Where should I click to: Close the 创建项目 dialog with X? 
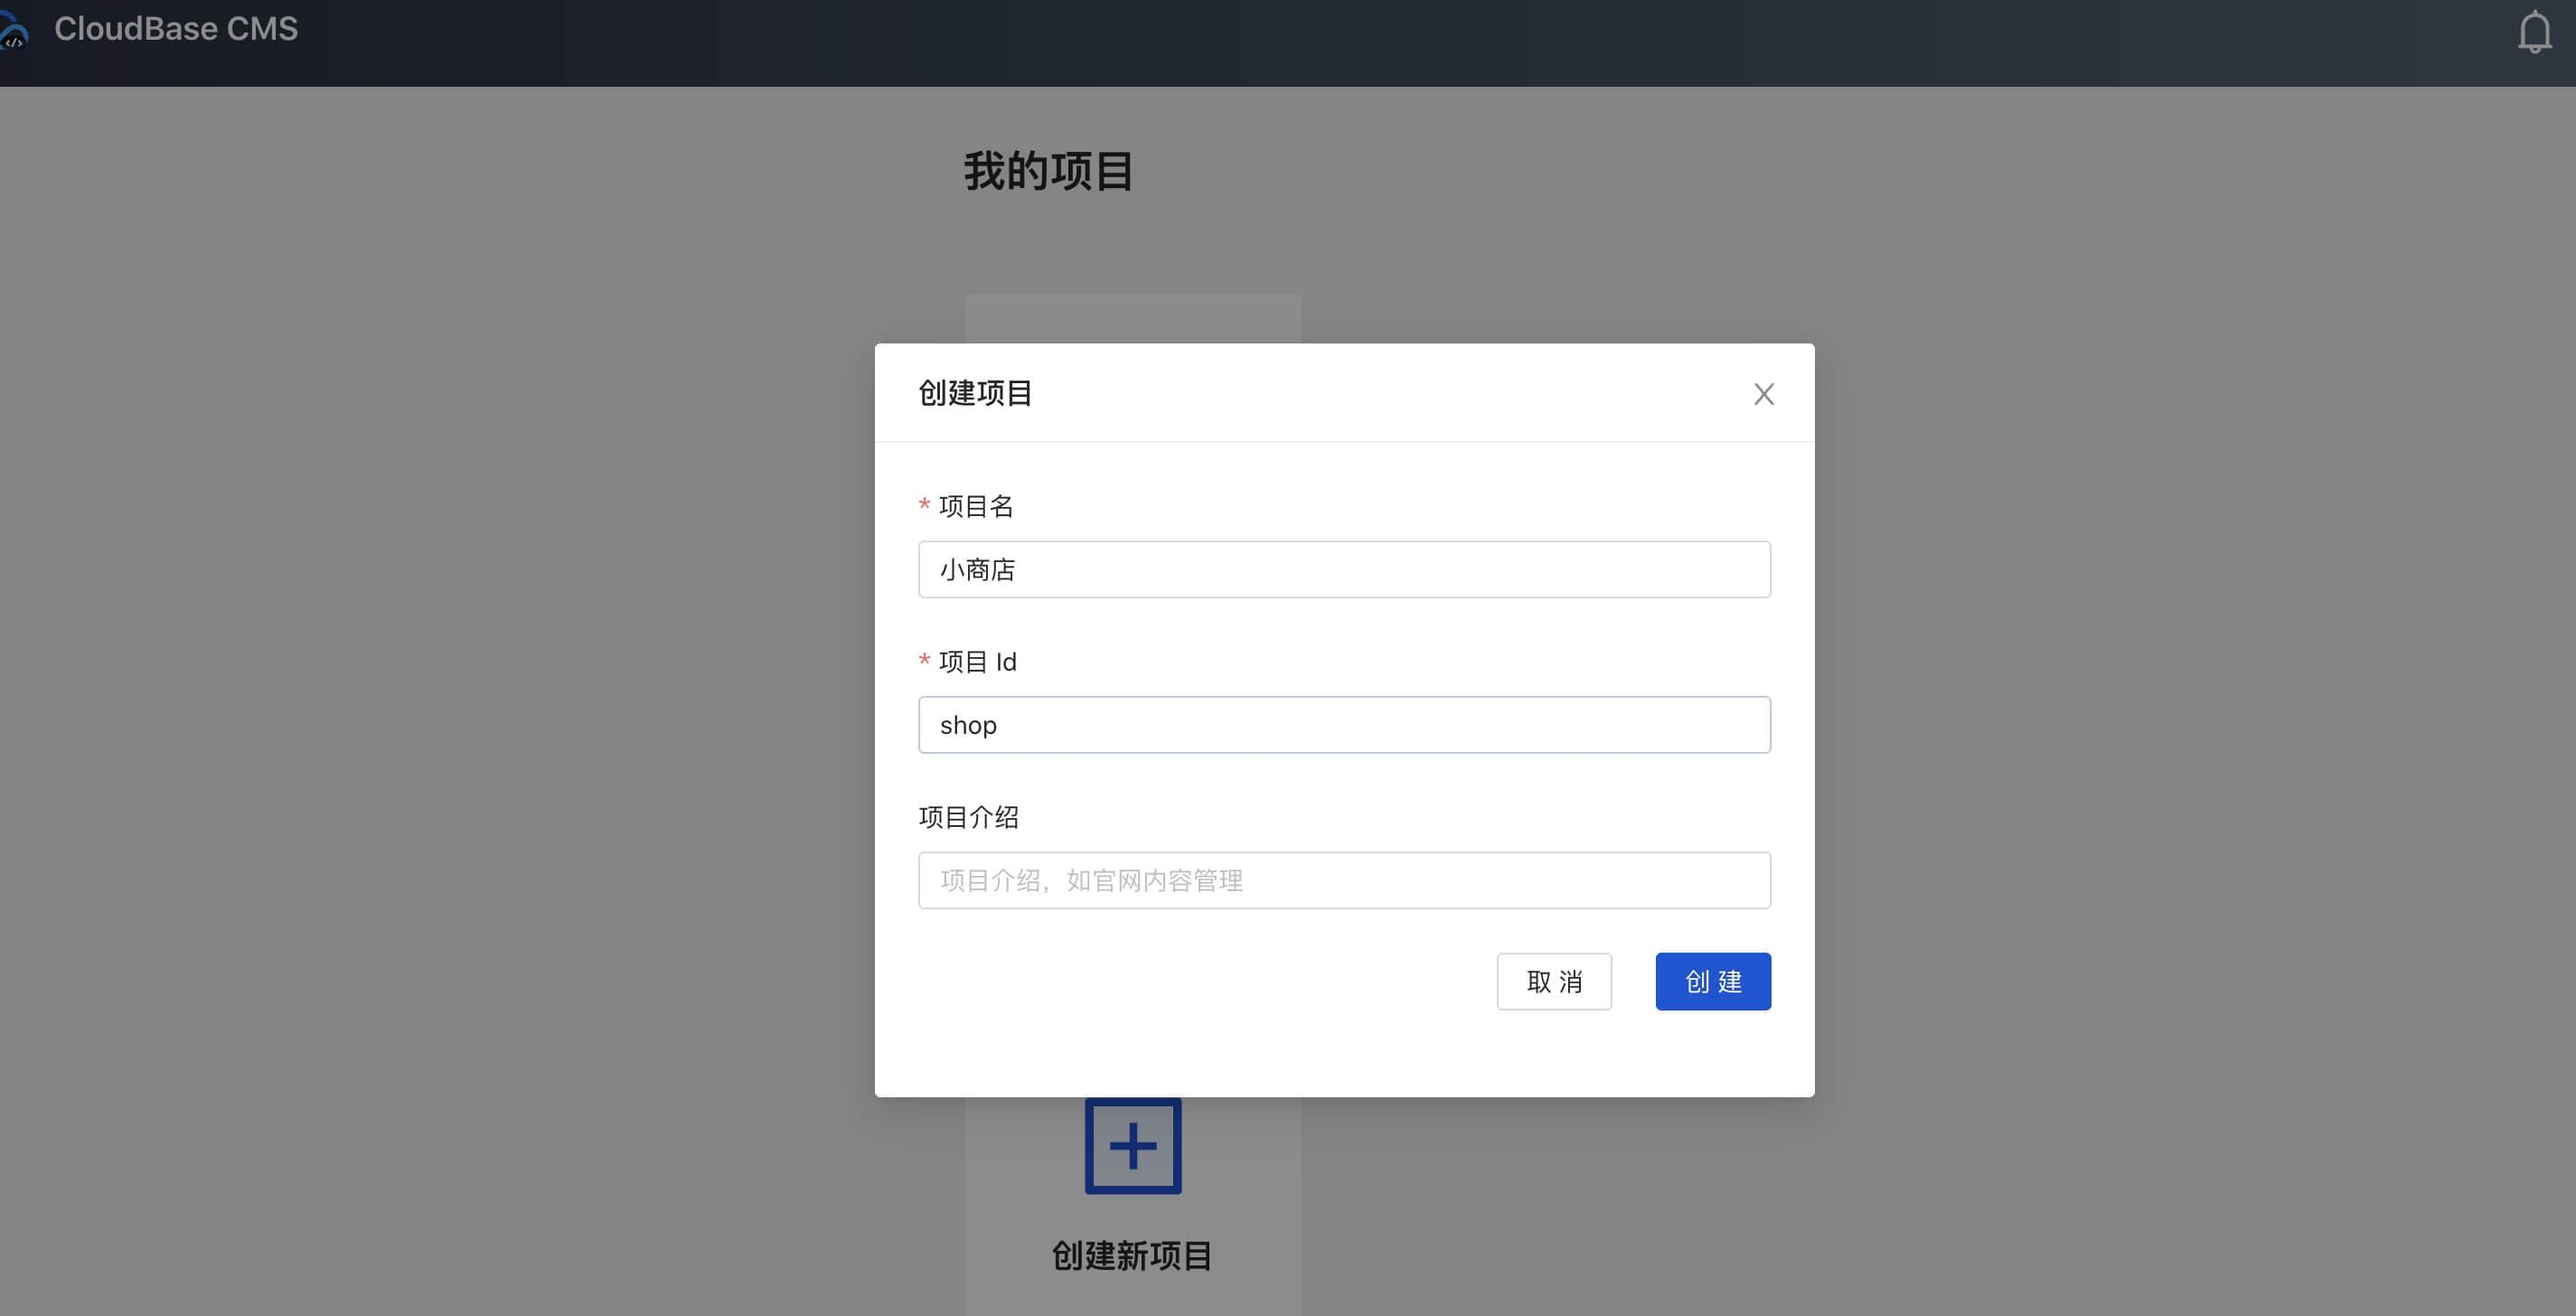tap(1763, 394)
